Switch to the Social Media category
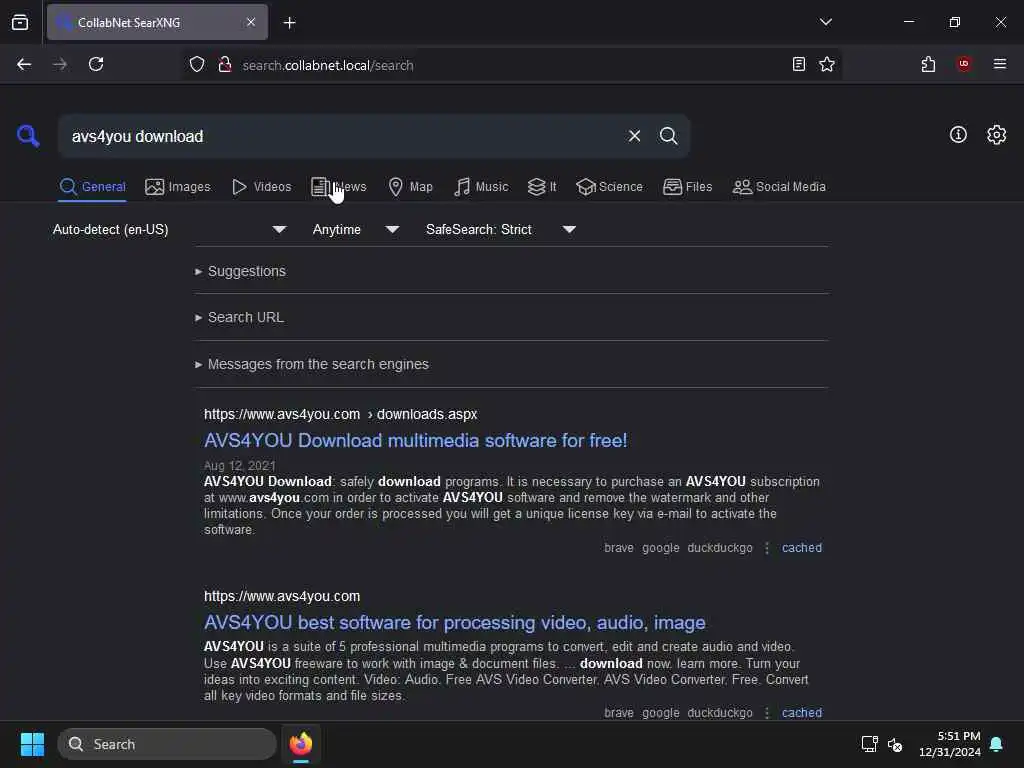This screenshot has height=768, width=1024. click(x=779, y=187)
